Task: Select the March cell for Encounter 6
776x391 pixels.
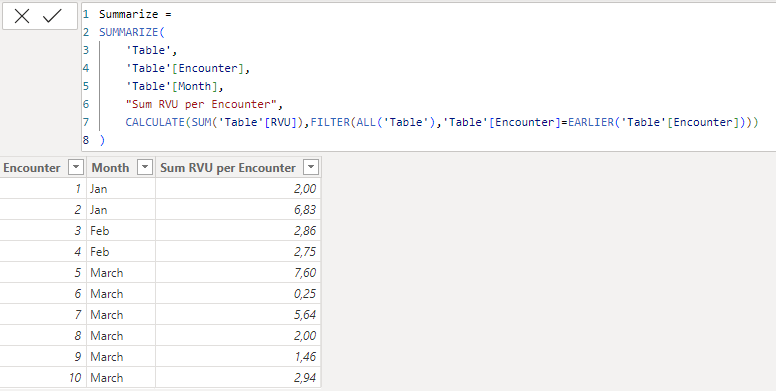Action: [x=121, y=293]
